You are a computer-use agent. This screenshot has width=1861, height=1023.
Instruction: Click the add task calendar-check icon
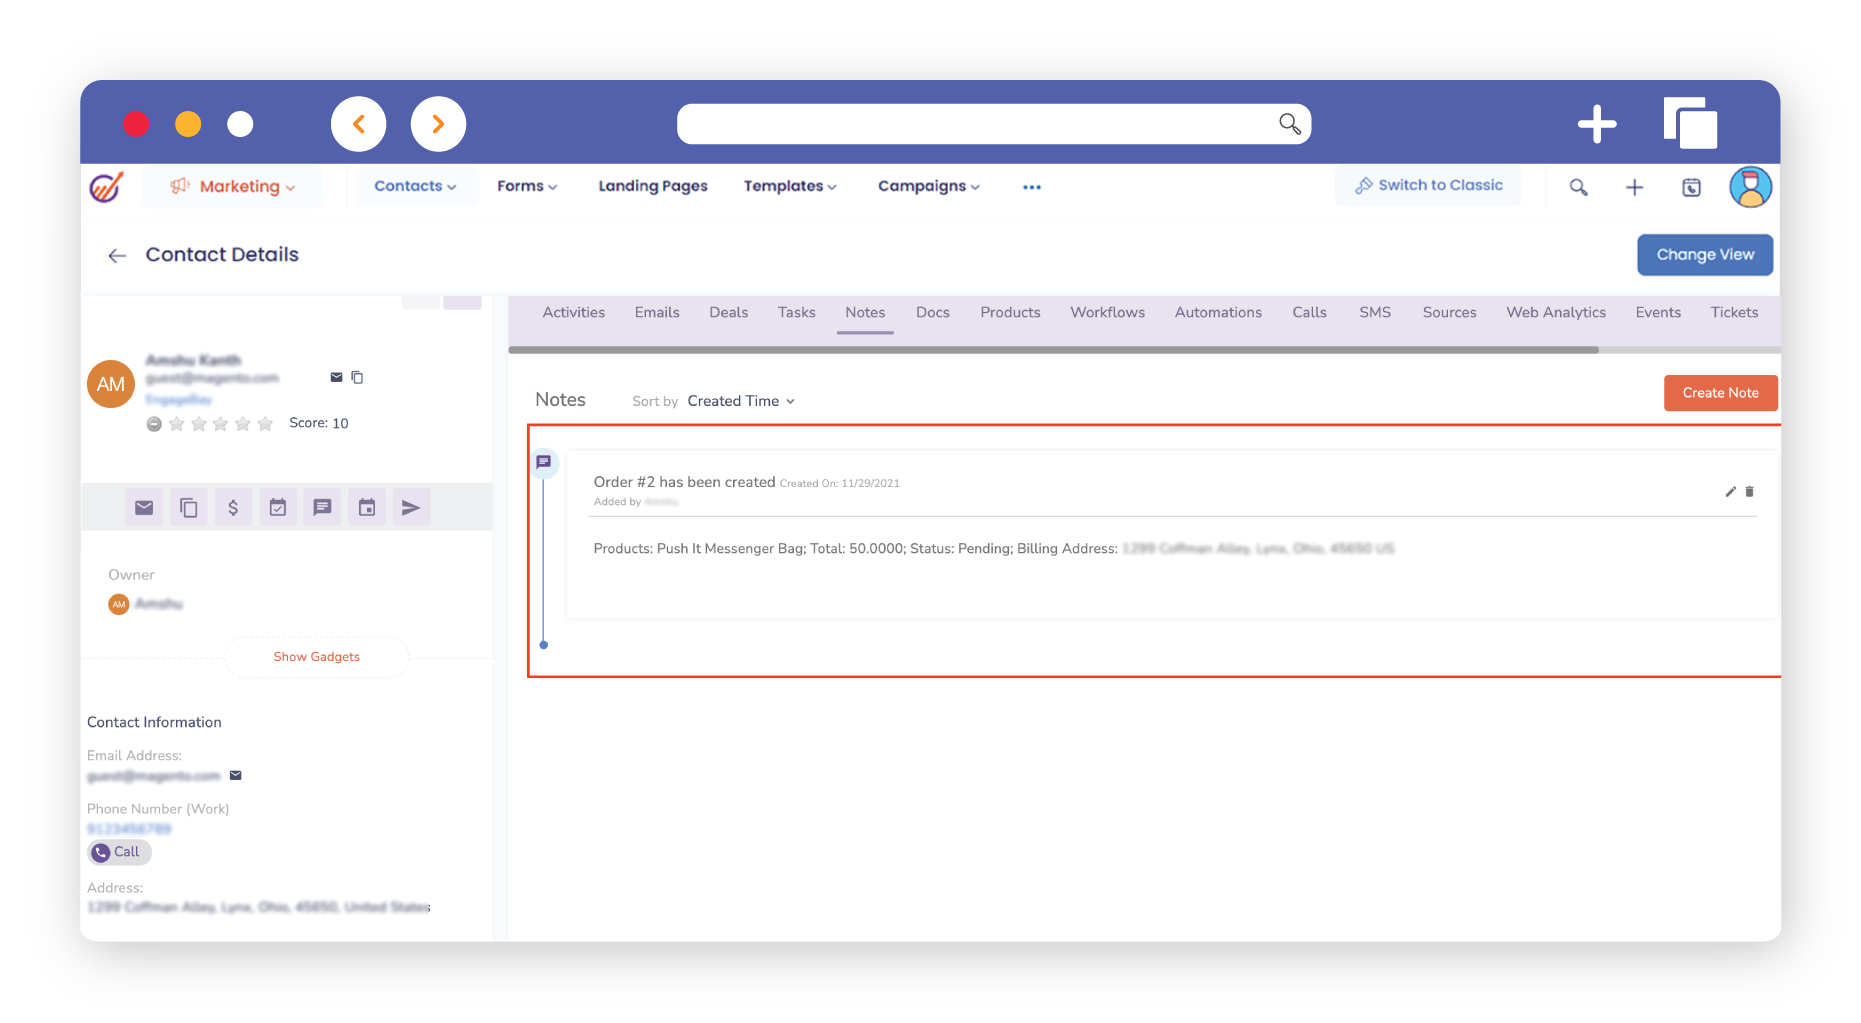pos(278,508)
